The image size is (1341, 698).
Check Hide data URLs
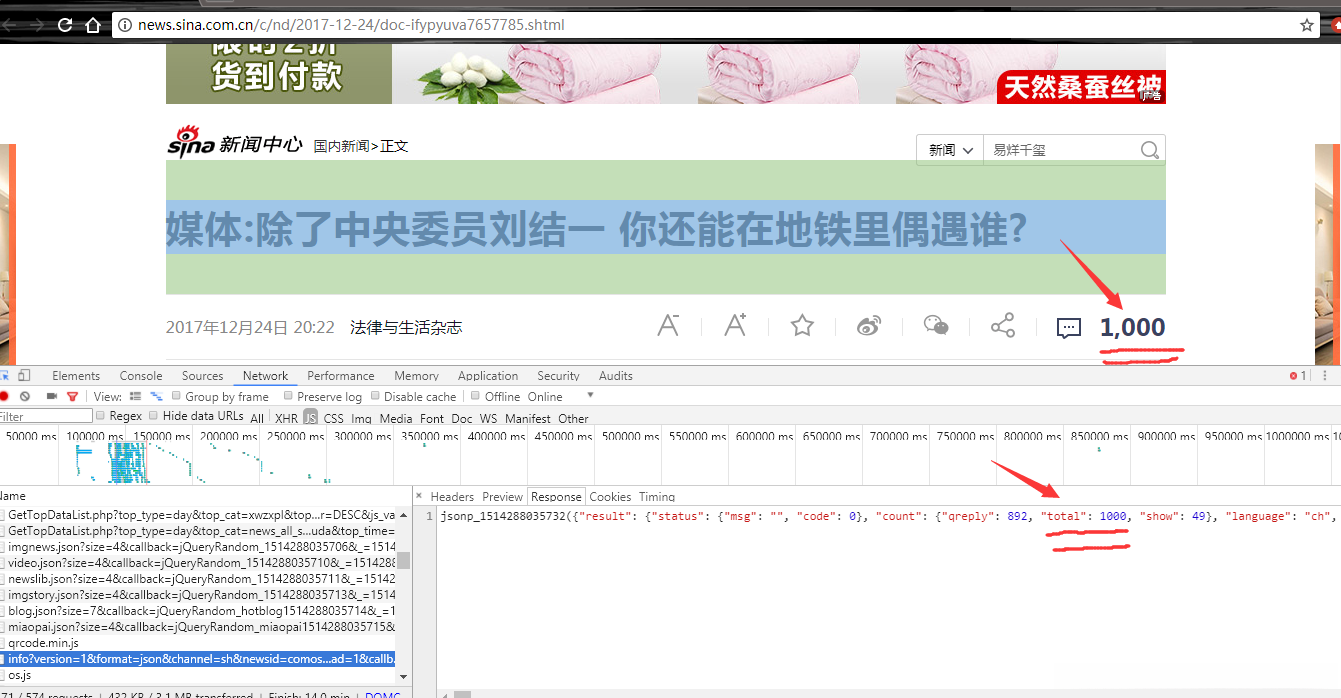[x=153, y=415]
